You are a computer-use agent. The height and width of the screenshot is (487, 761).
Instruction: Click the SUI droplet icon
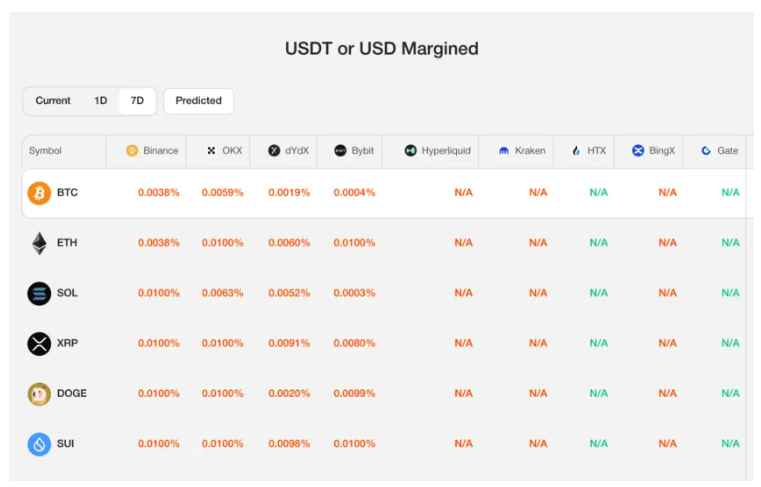pyautogui.click(x=39, y=443)
